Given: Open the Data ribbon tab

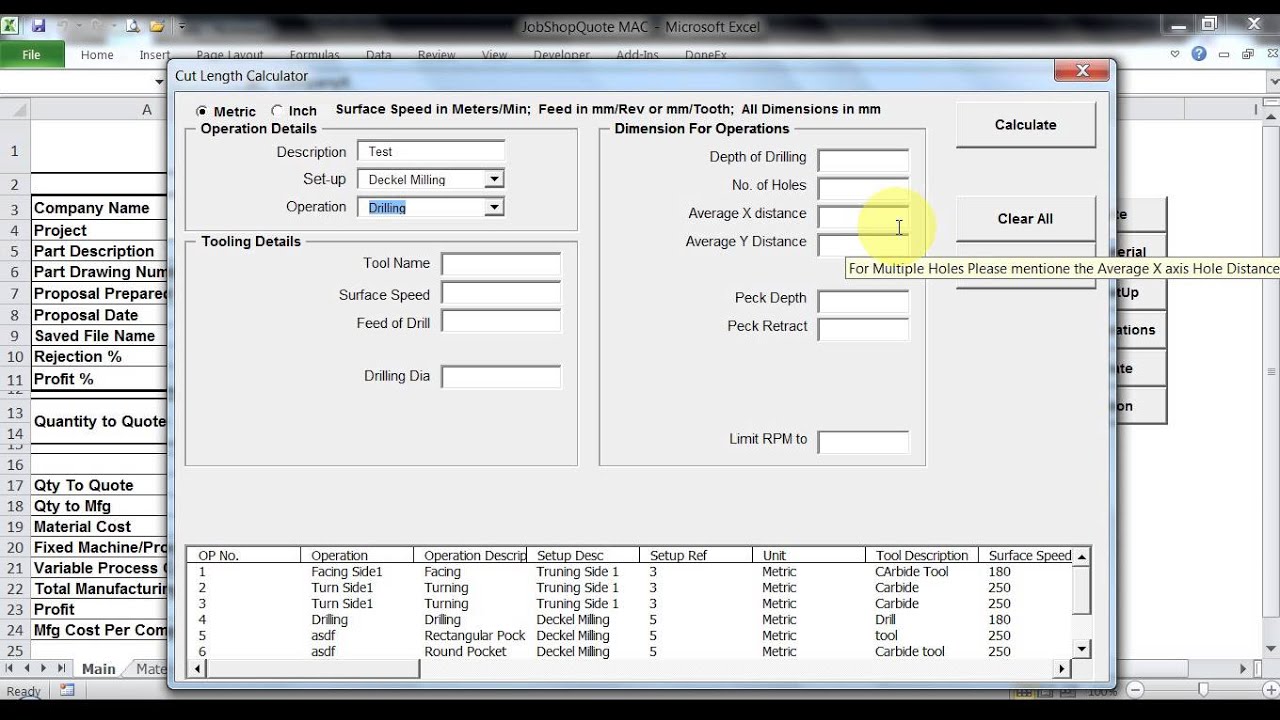Looking at the screenshot, I should pos(379,55).
